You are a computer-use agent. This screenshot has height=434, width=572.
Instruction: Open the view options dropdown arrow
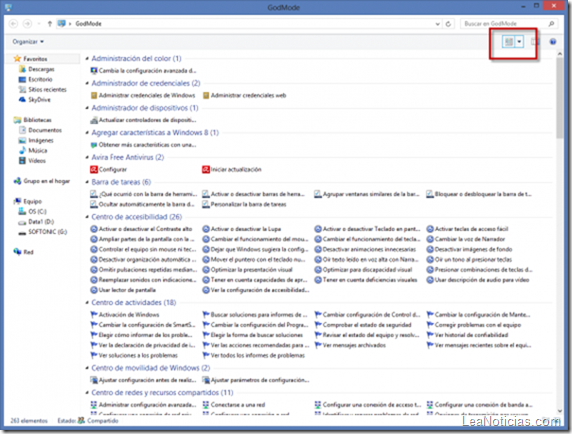519,42
